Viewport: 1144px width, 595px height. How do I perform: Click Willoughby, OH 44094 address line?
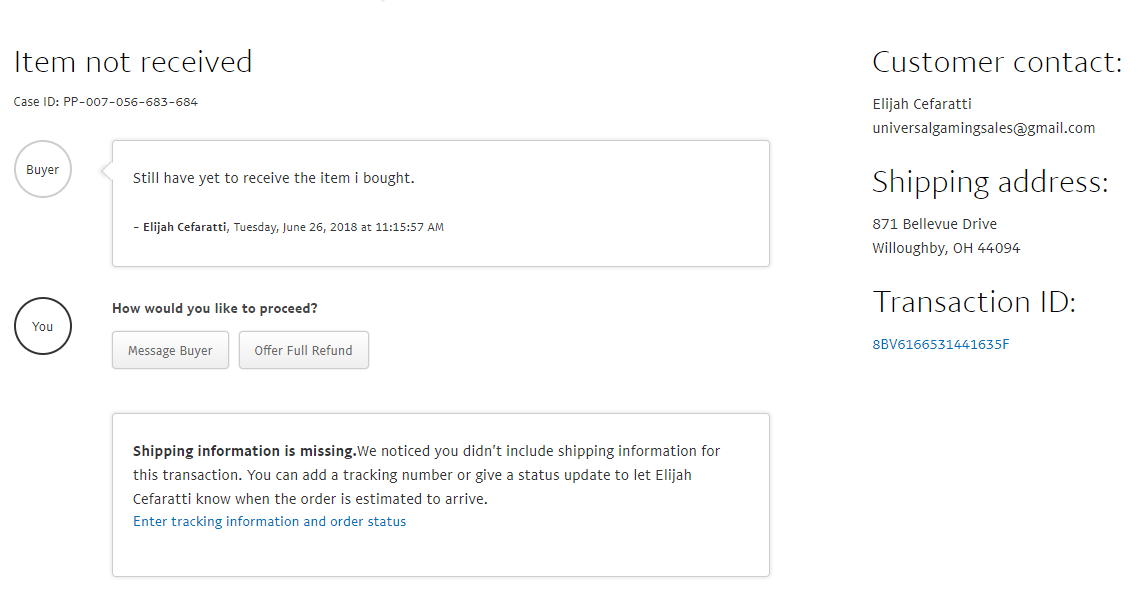(x=946, y=248)
